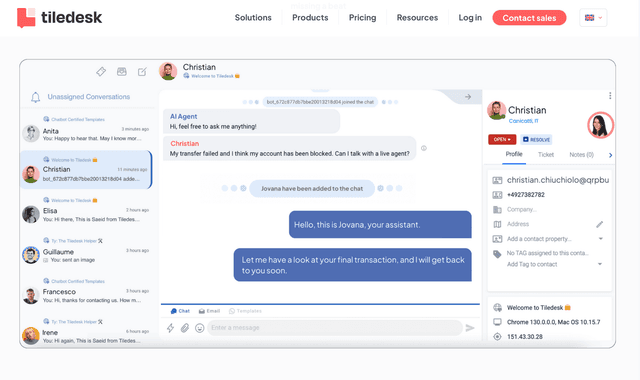640x380 pixels.
Task: Click the Unassigned Conversations bell icon
Action: coord(36,97)
